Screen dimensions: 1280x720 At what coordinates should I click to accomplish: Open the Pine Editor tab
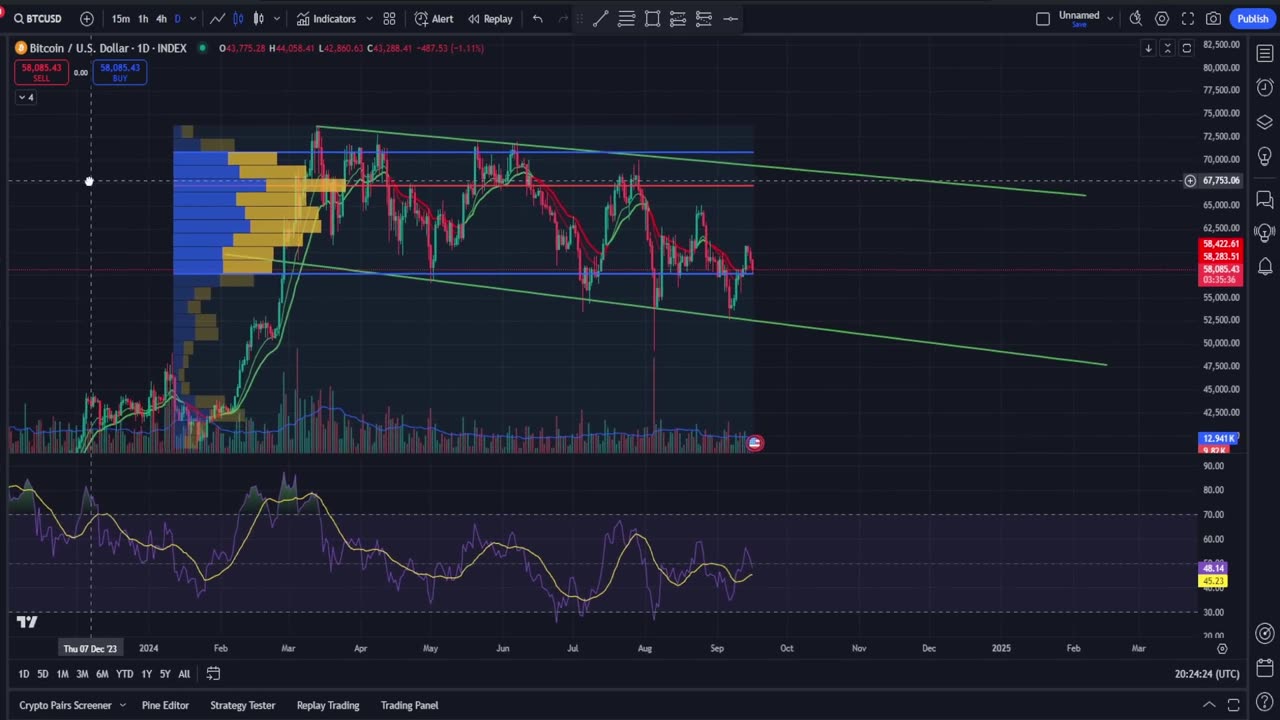tap(165, 705)
